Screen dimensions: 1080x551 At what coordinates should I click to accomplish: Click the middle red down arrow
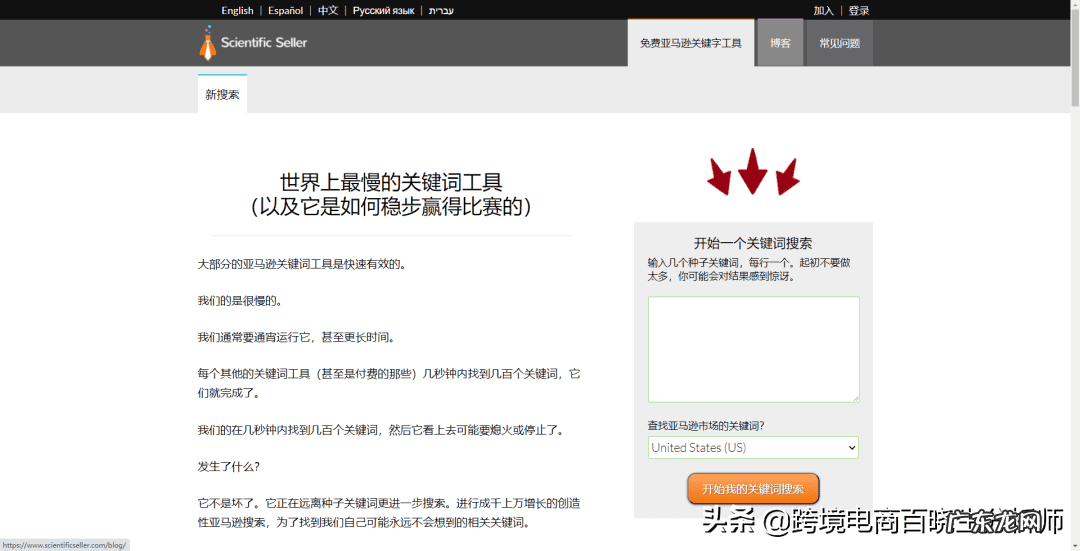pyautogui.click(x=752, y=171)
